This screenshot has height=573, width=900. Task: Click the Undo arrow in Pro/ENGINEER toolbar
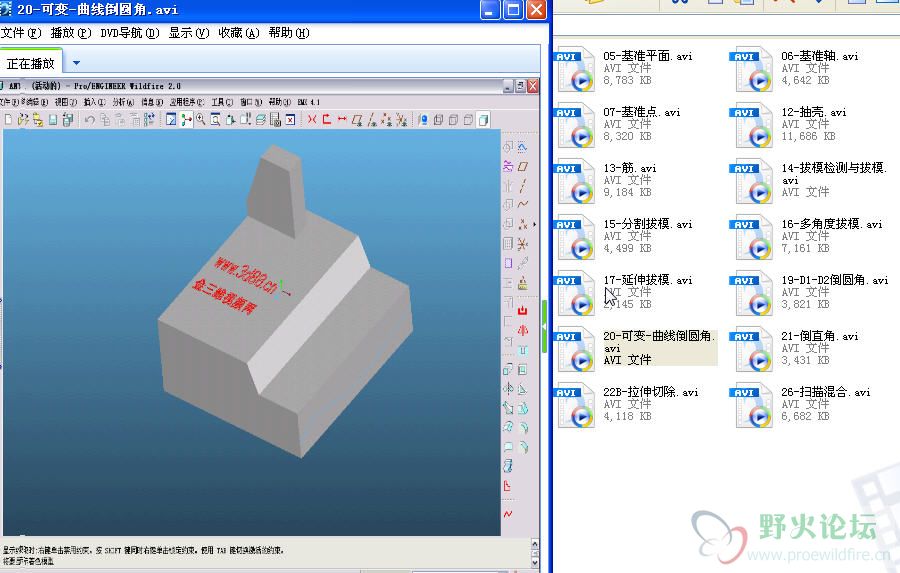tap(90, 119)
